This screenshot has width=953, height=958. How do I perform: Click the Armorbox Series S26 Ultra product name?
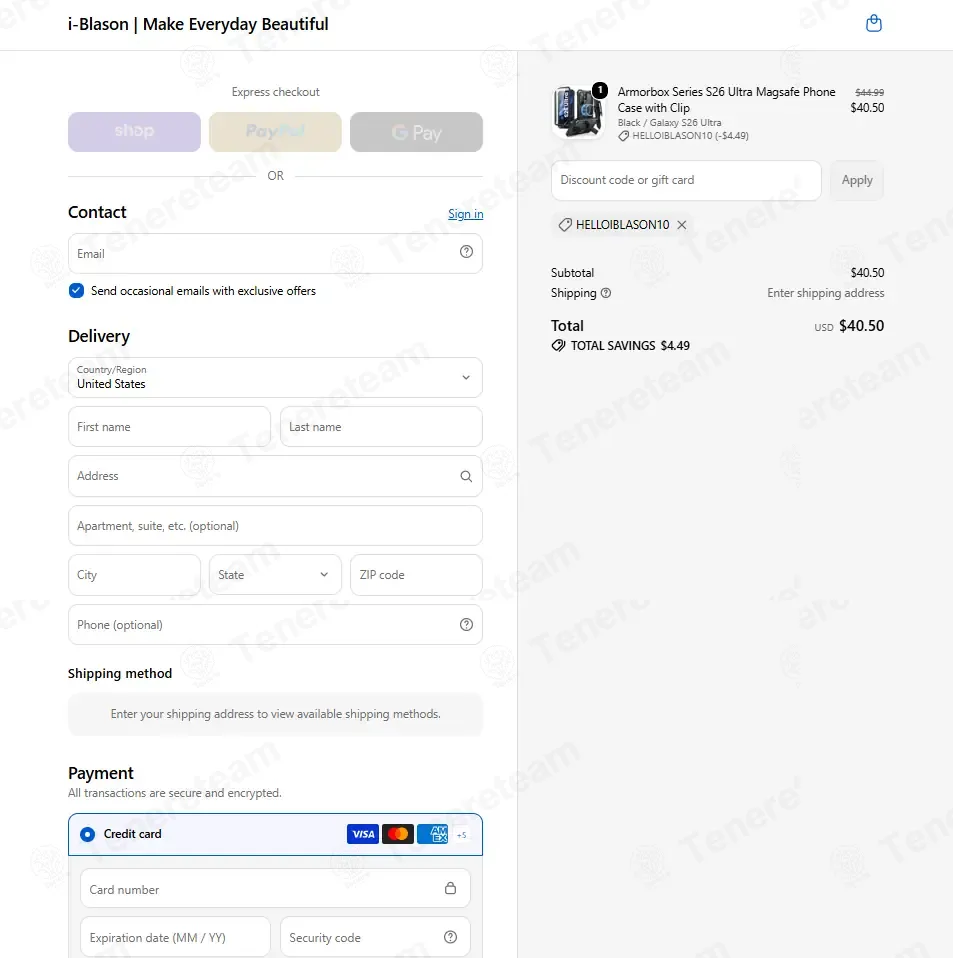pyautogui.click(x=726, y=100)
